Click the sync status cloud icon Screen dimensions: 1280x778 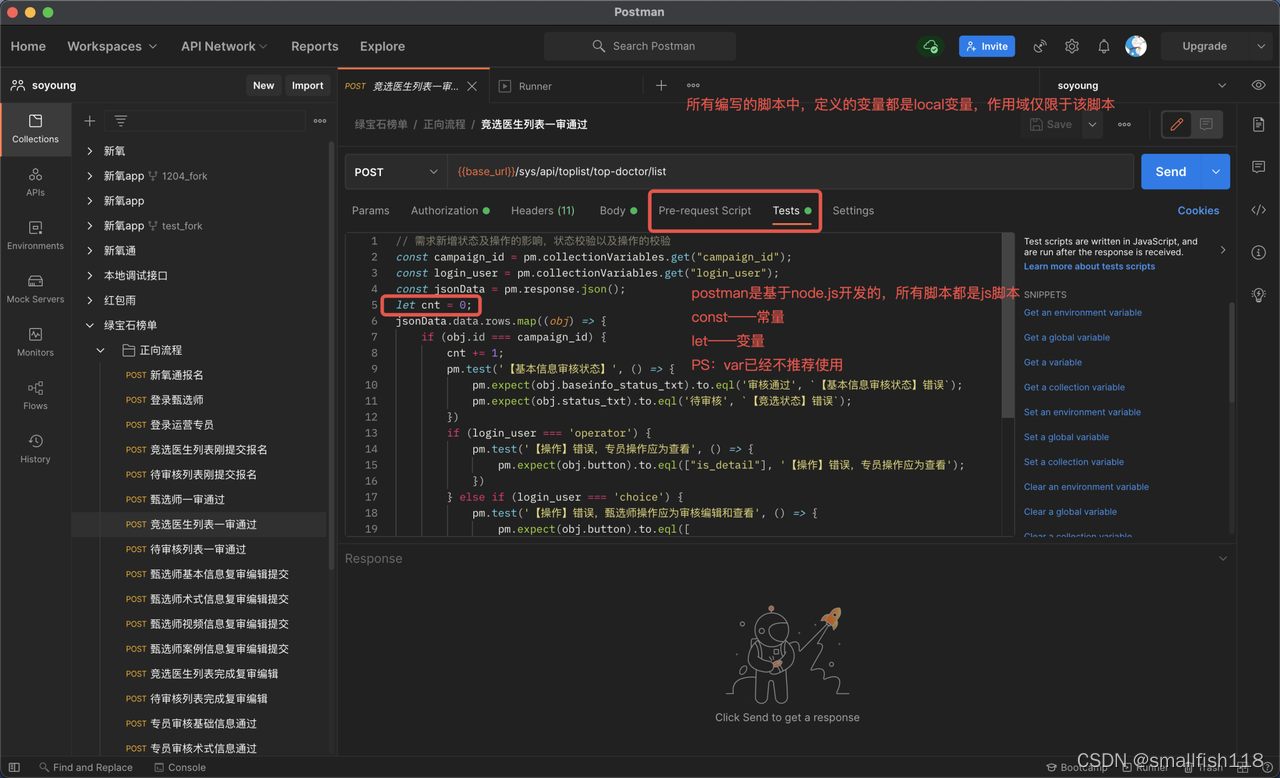(931, 46)
